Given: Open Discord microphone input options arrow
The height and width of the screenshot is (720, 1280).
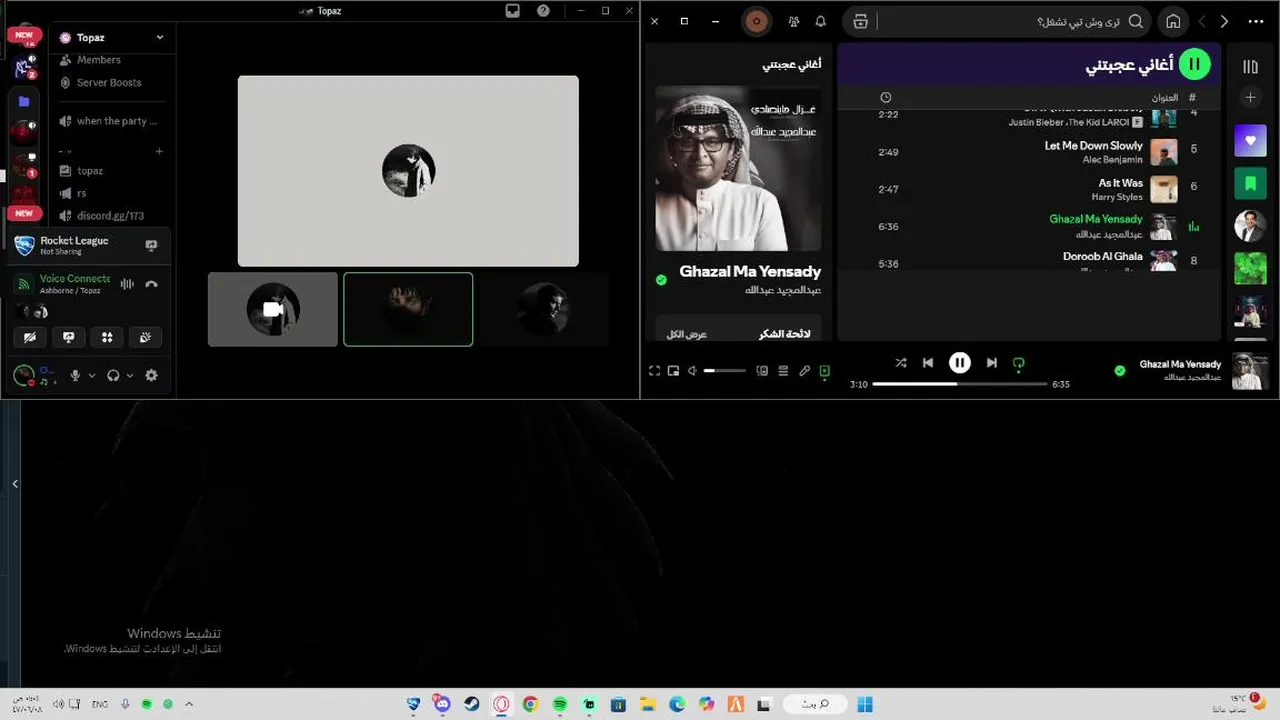Looking at the screenshot, I should (x=92, y=376).
